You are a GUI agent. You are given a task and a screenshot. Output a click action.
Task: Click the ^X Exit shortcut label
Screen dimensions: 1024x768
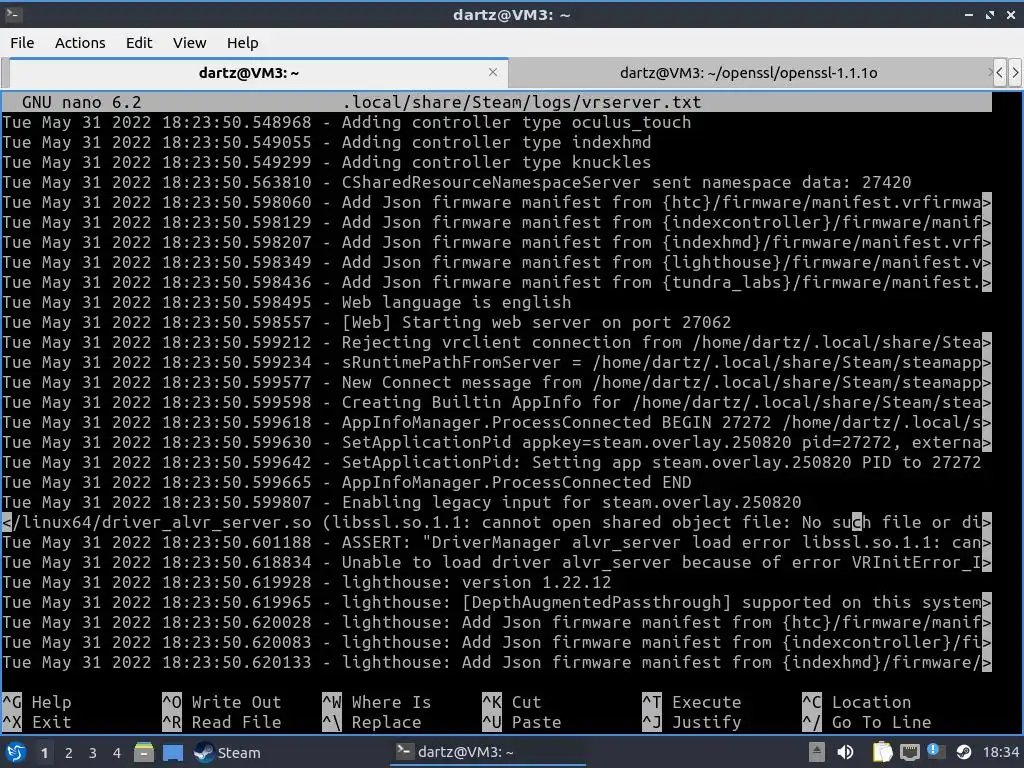pos(37,722)
